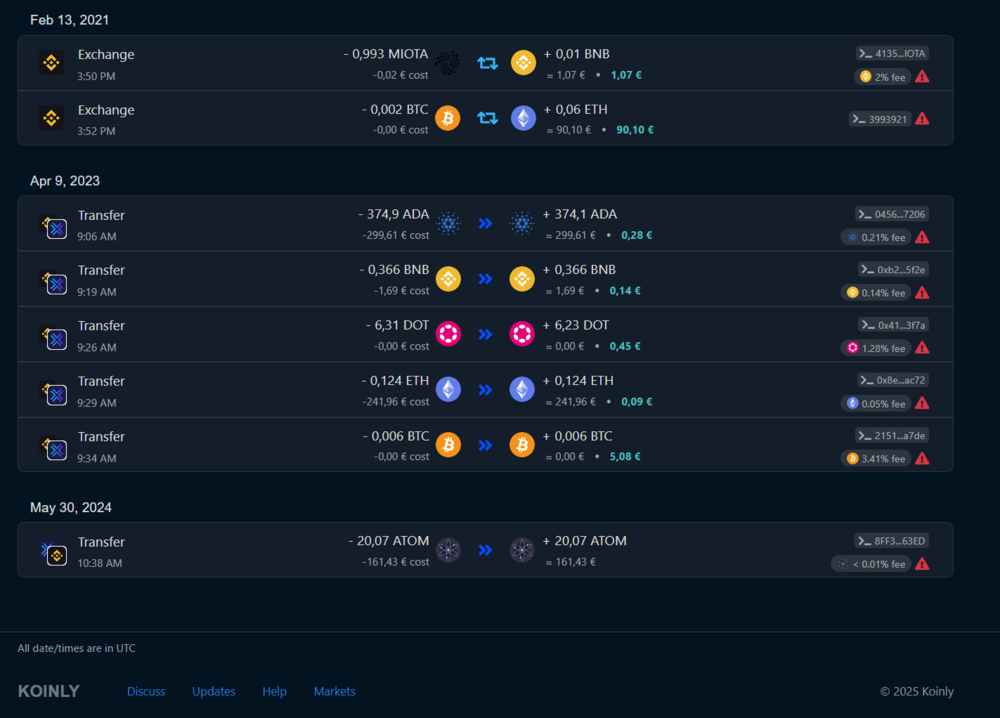Click the 3.41% fee badge on the BTC transfer
This screenshot has height=718, width=1000.
pyautogui.click(x=876, y=458)
